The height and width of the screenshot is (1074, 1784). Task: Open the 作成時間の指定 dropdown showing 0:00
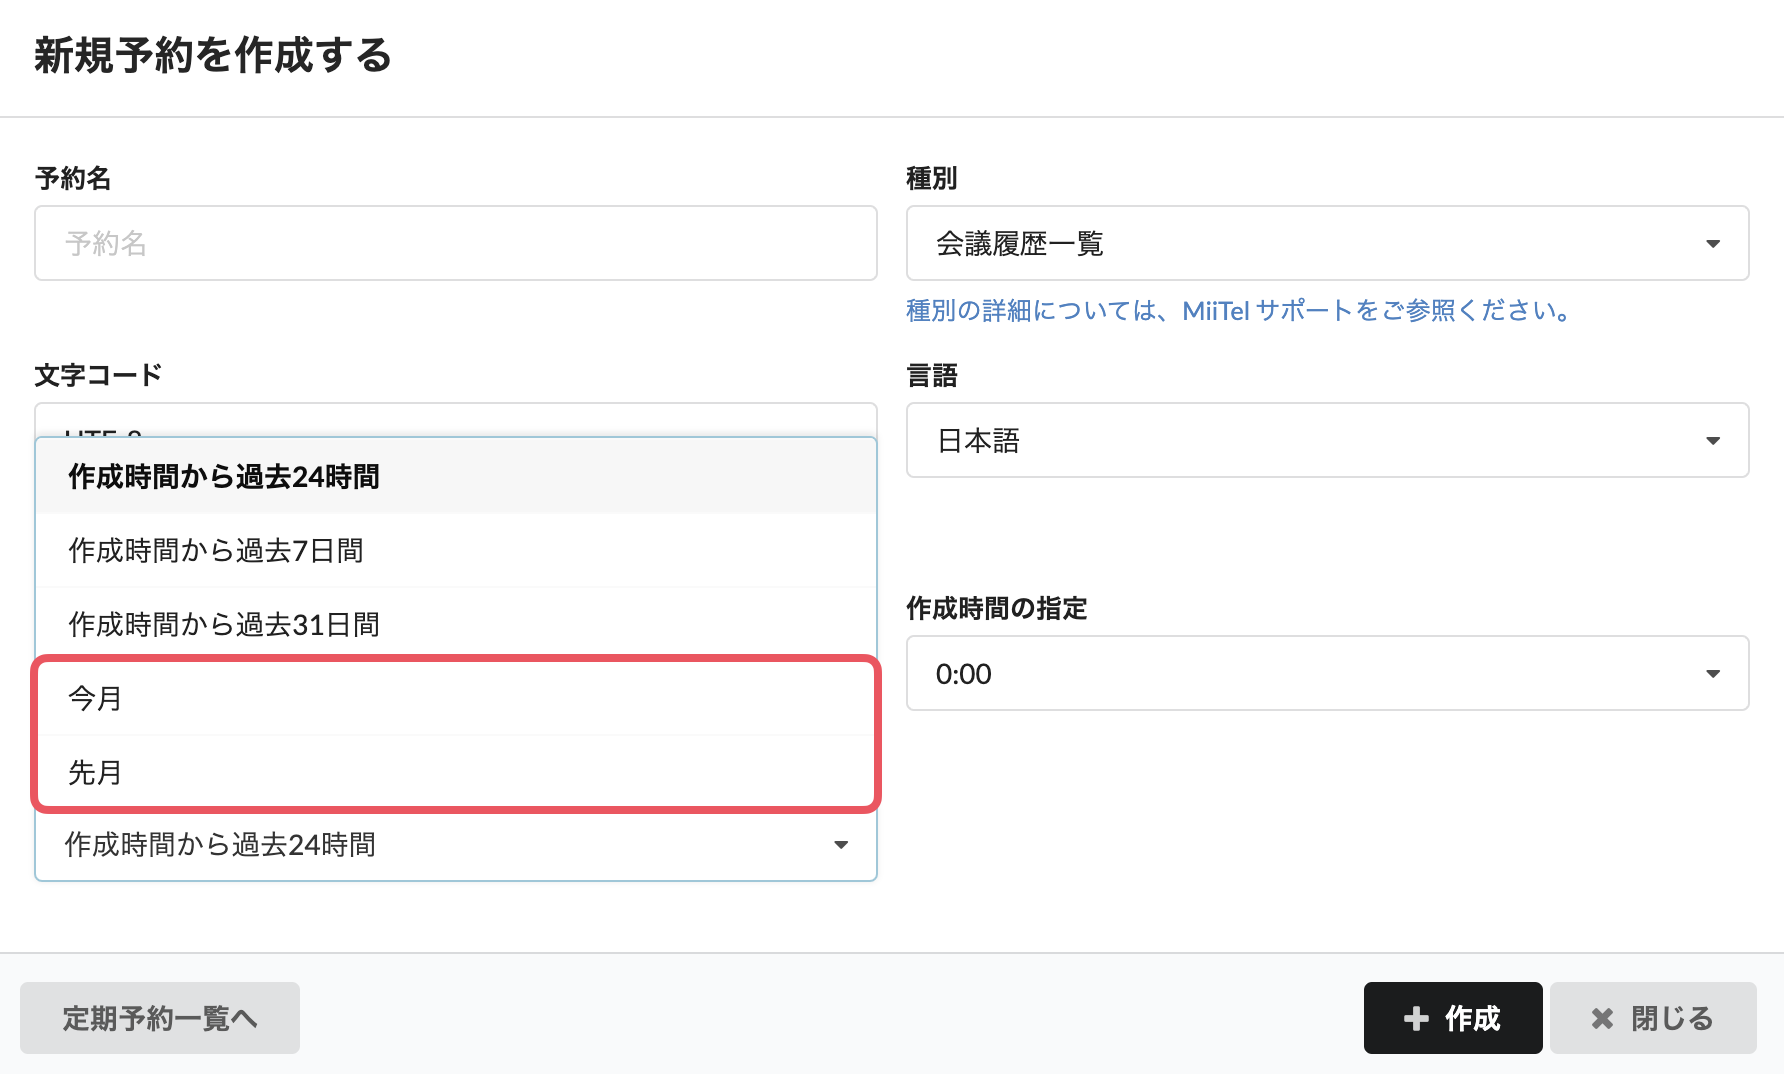1327,673
